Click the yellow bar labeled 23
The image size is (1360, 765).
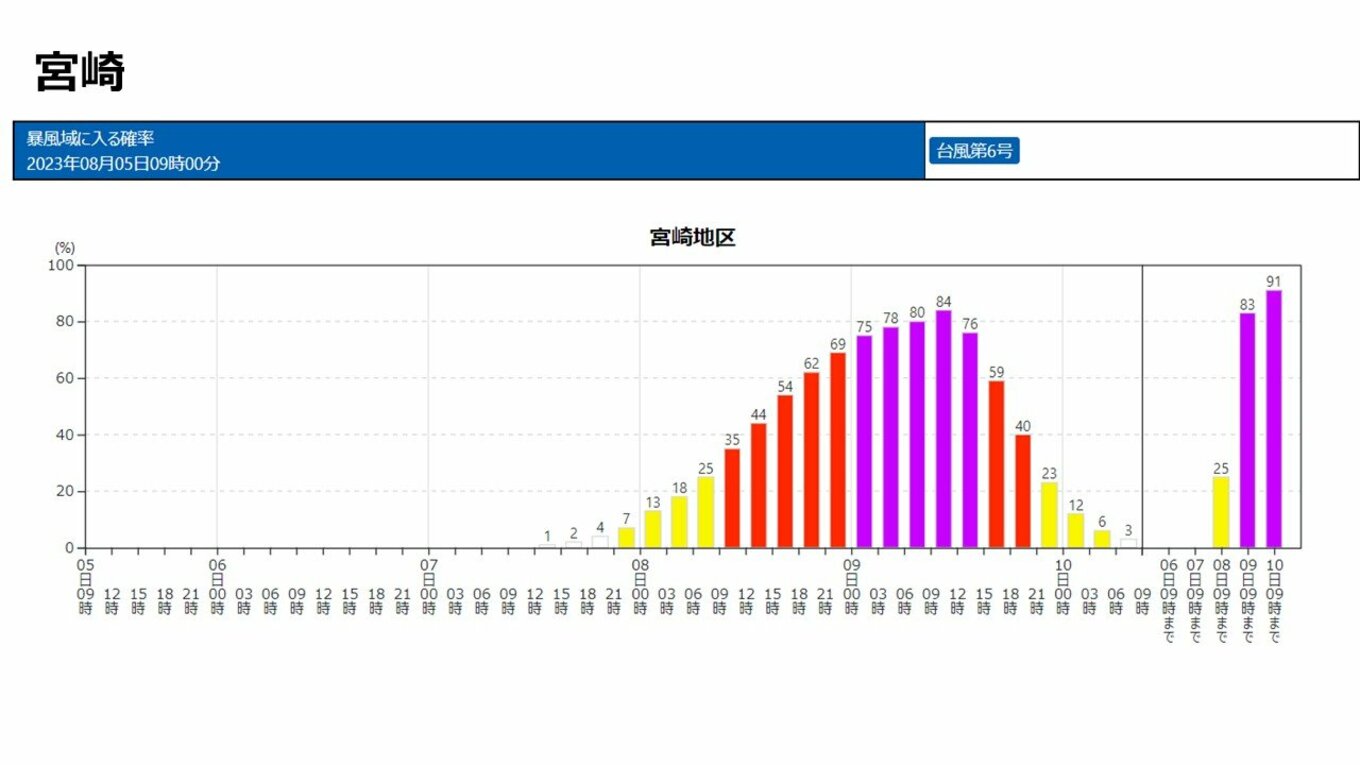[1049, 515]
